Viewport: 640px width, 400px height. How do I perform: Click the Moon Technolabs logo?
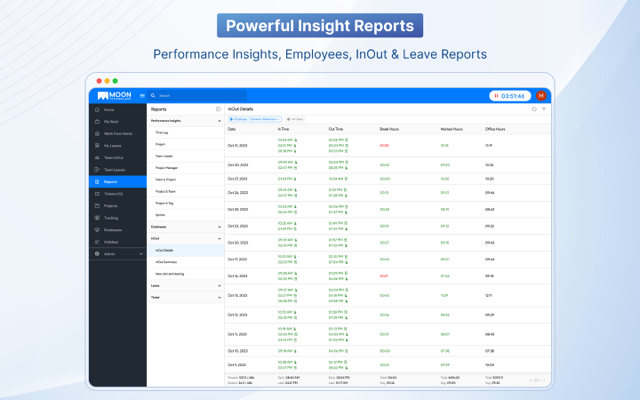[114, 96]
